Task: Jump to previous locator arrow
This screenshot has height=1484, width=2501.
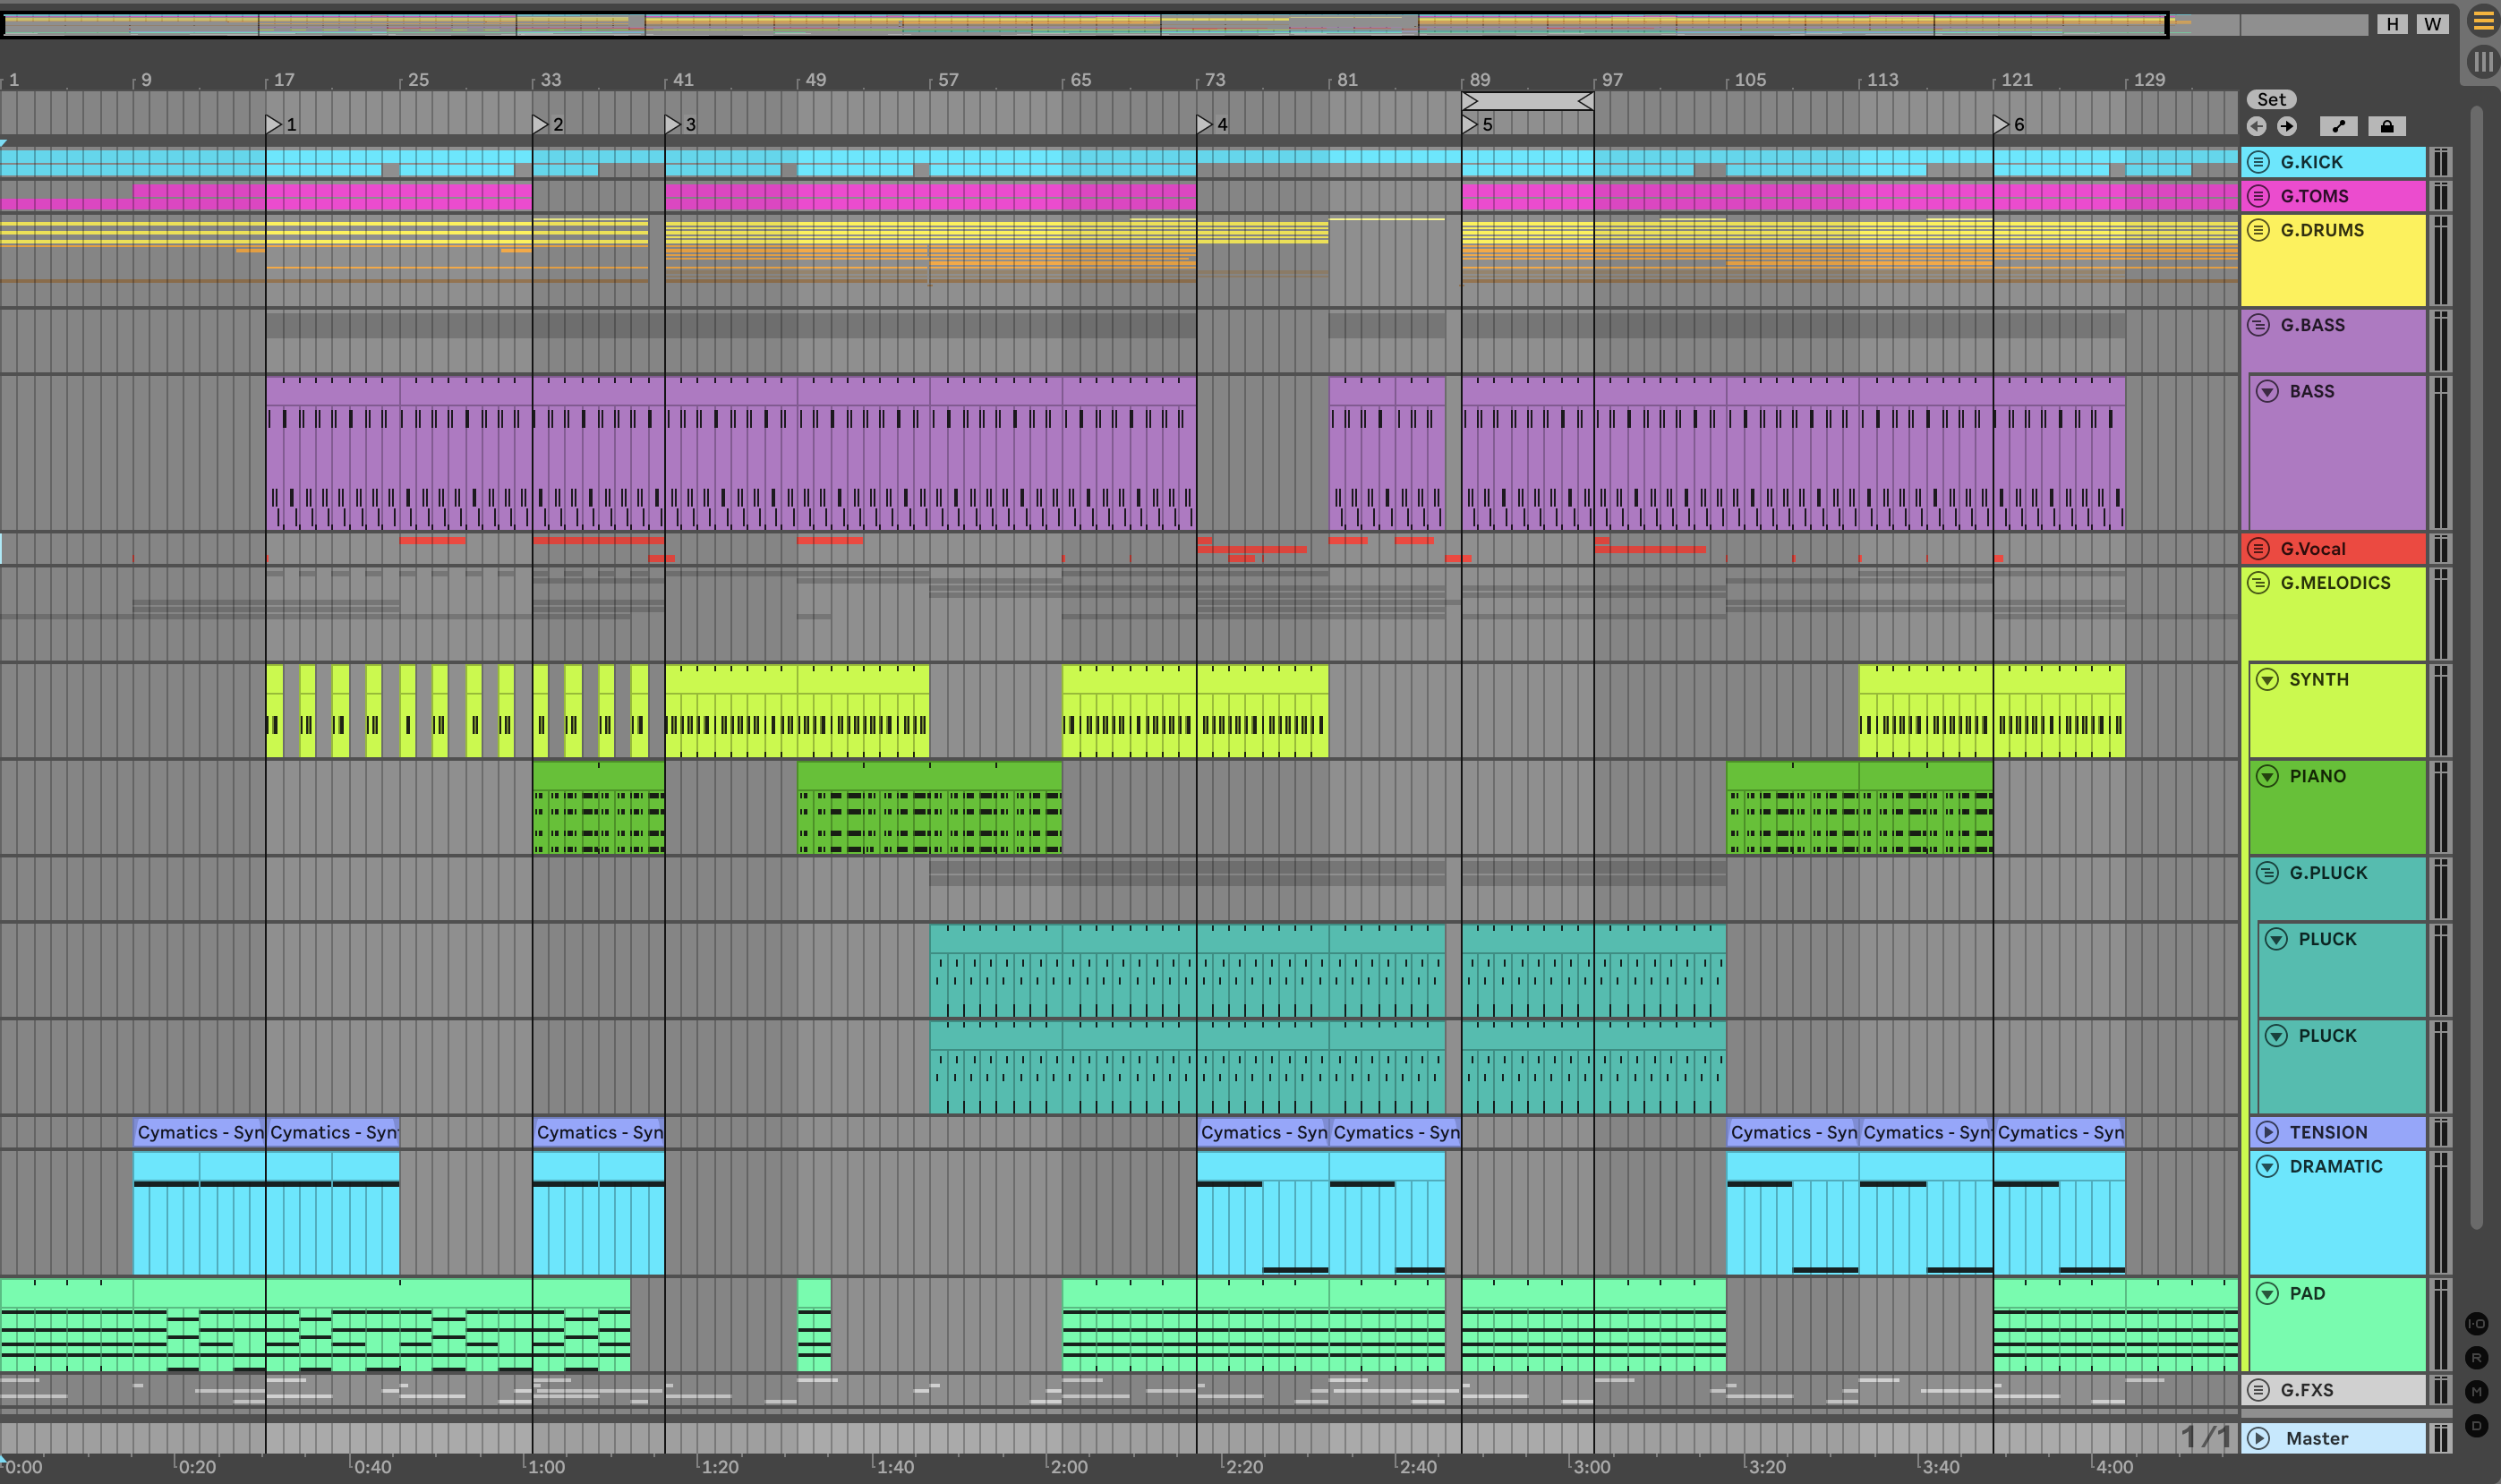Action: pyautogui.click(x=2256, y=126)
